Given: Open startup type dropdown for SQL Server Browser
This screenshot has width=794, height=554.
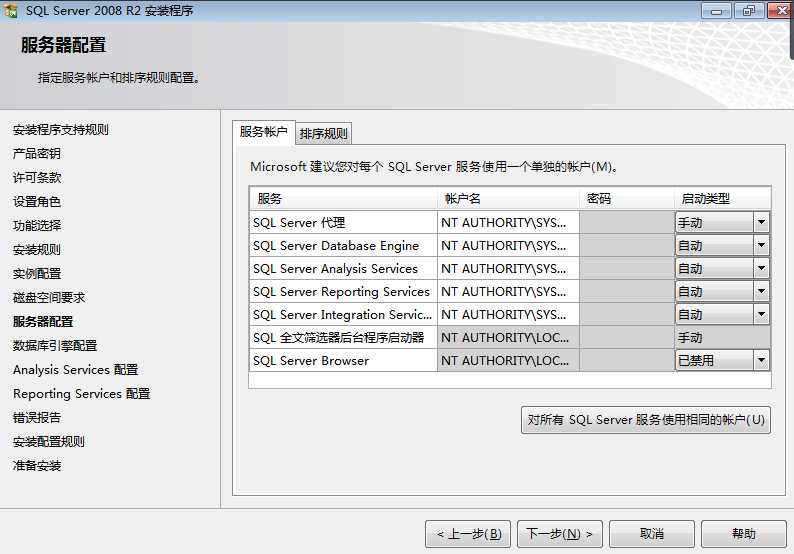Looking at the screenshot, I should tap(761, 361).
